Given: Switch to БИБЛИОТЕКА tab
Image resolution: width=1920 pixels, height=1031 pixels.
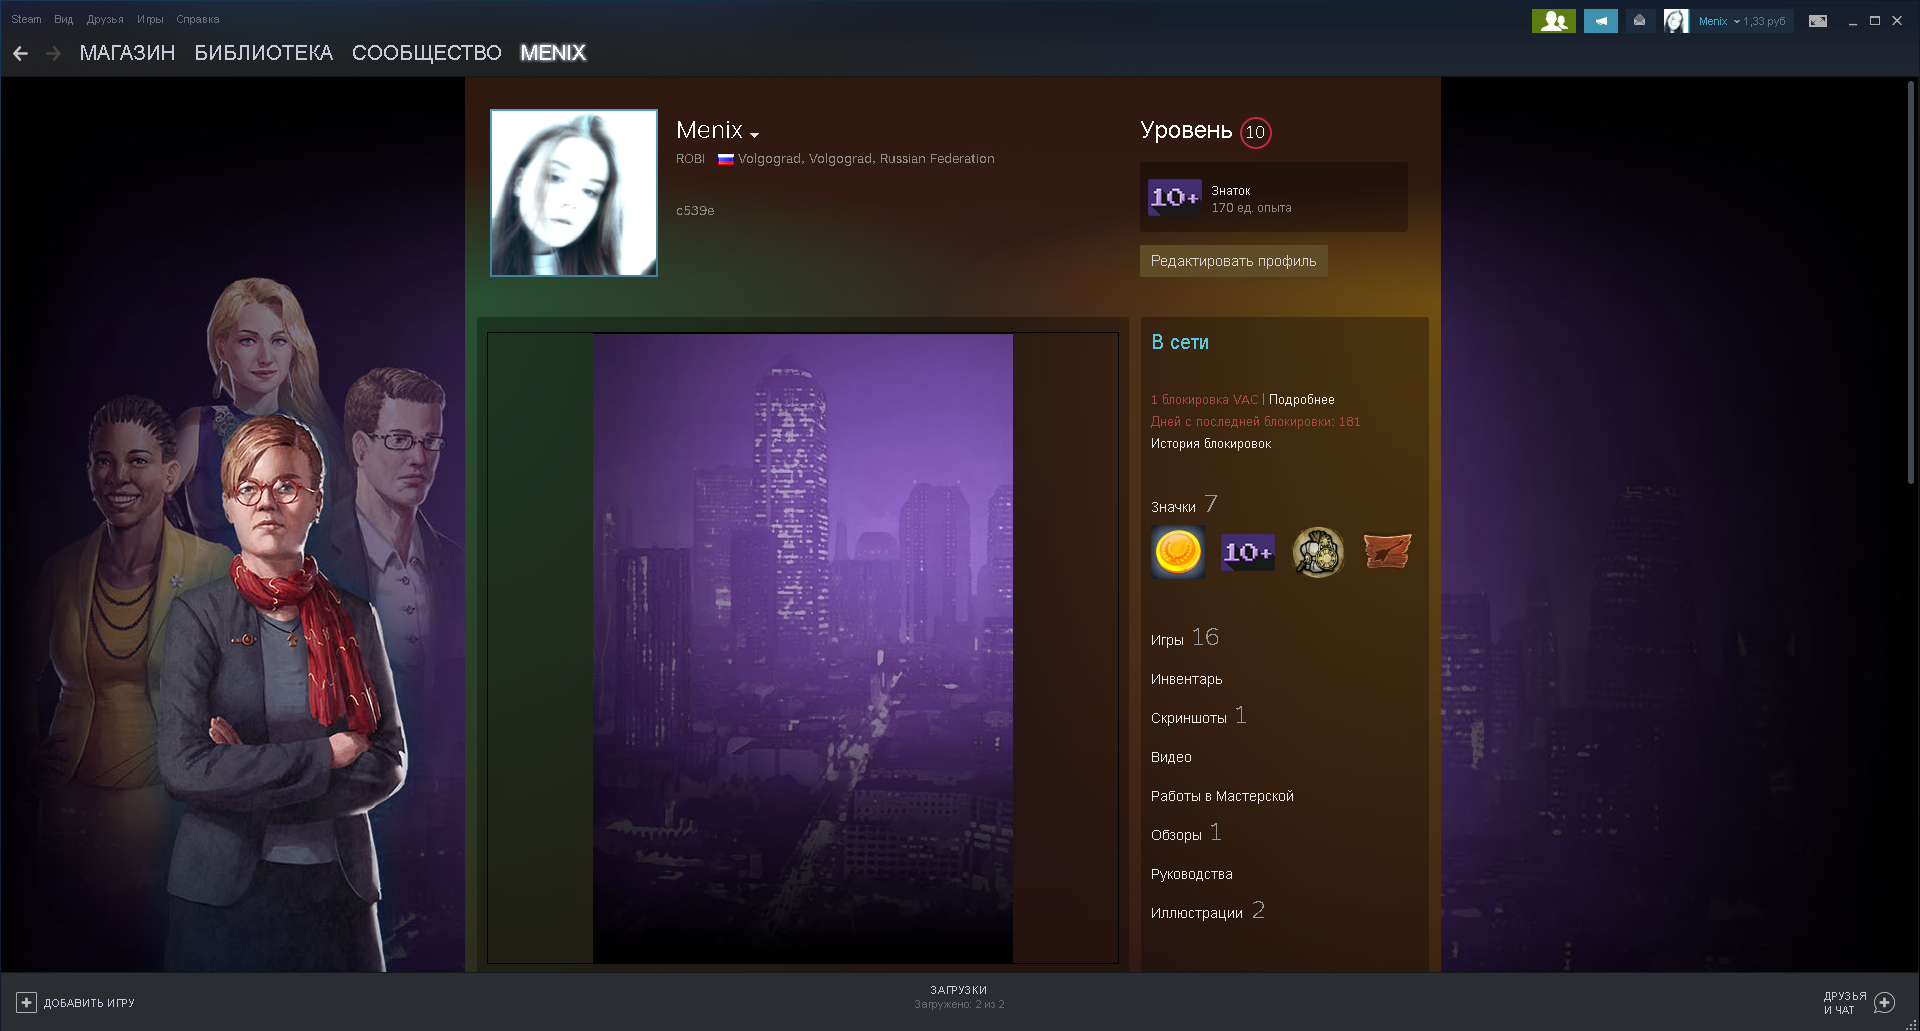Looking at the screenshot, I should click(263, 53).
